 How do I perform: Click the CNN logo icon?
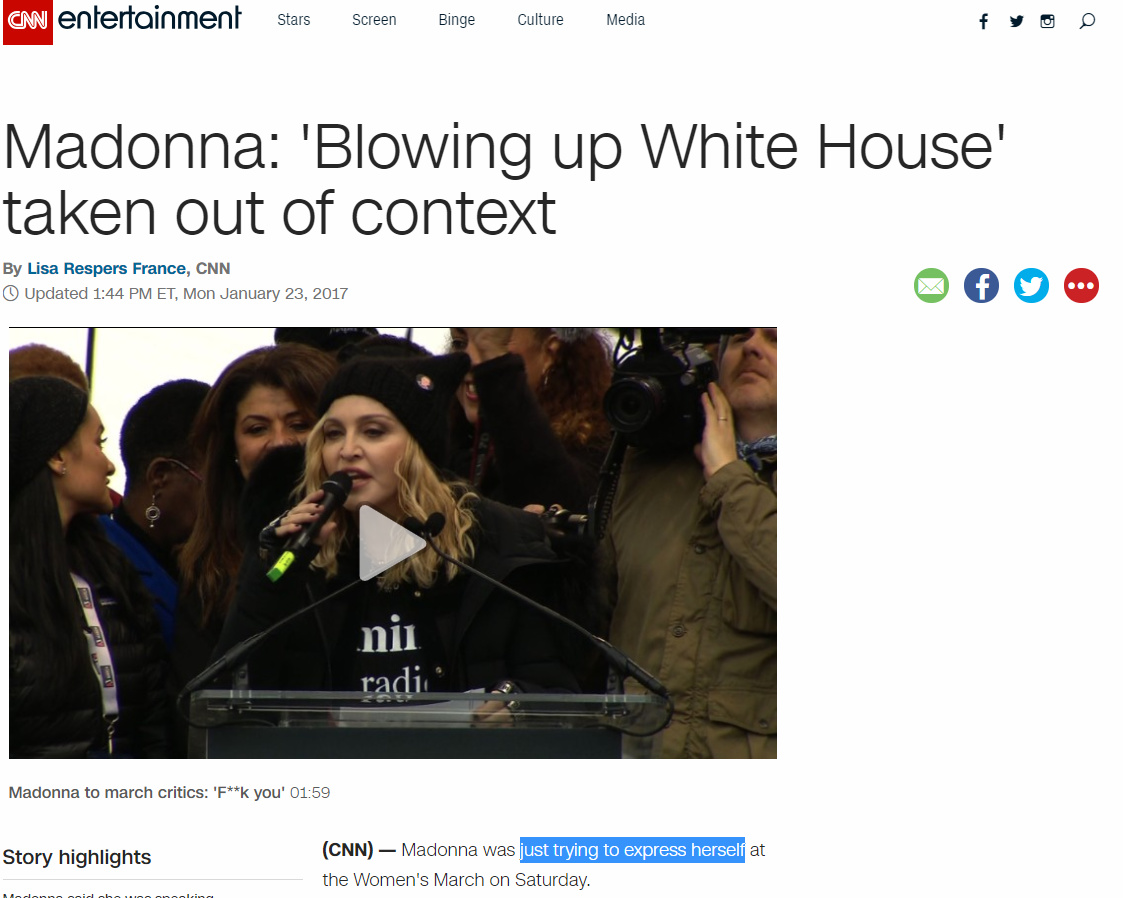point(28,21)
